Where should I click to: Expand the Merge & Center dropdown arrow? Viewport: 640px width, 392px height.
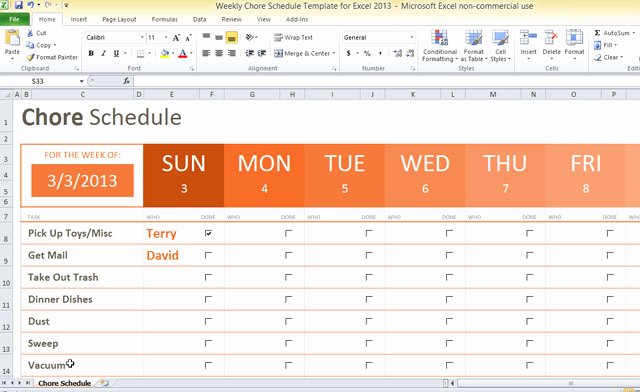click(x=333, y=53)
